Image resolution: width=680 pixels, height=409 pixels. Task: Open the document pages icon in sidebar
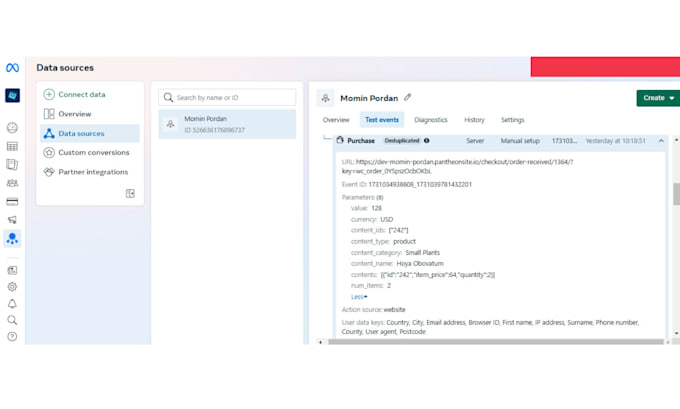pyautogui.click(x=12, y=164)
